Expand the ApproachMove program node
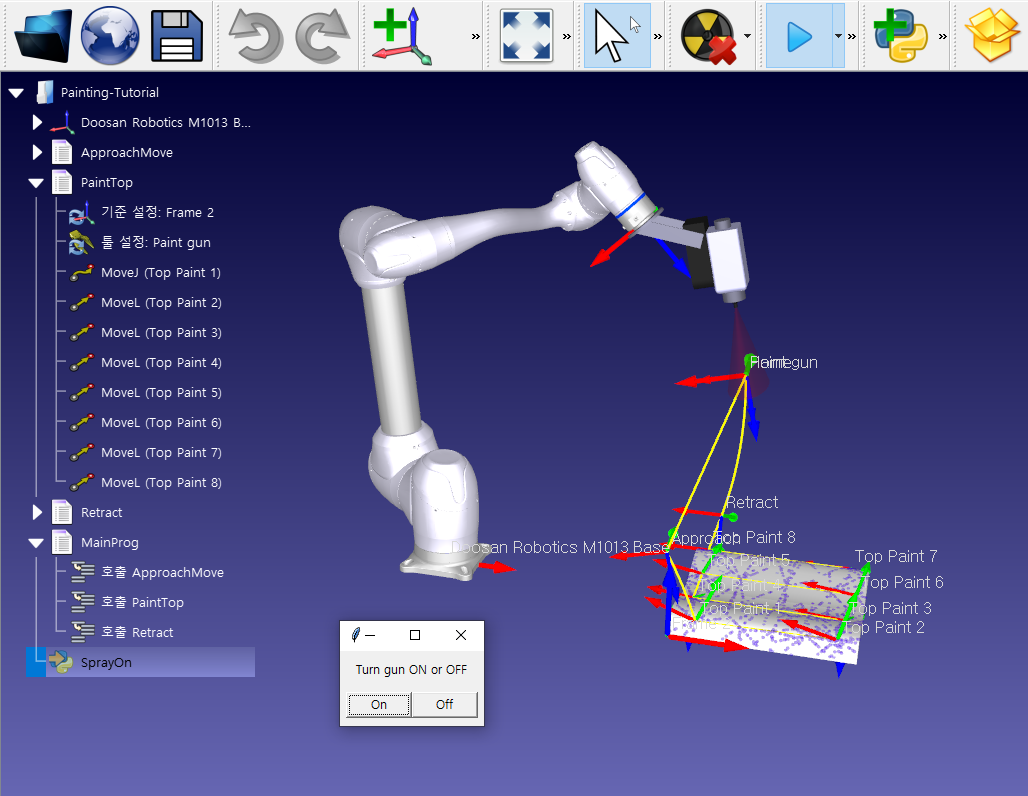1028x796 pixels. [37, 153]
